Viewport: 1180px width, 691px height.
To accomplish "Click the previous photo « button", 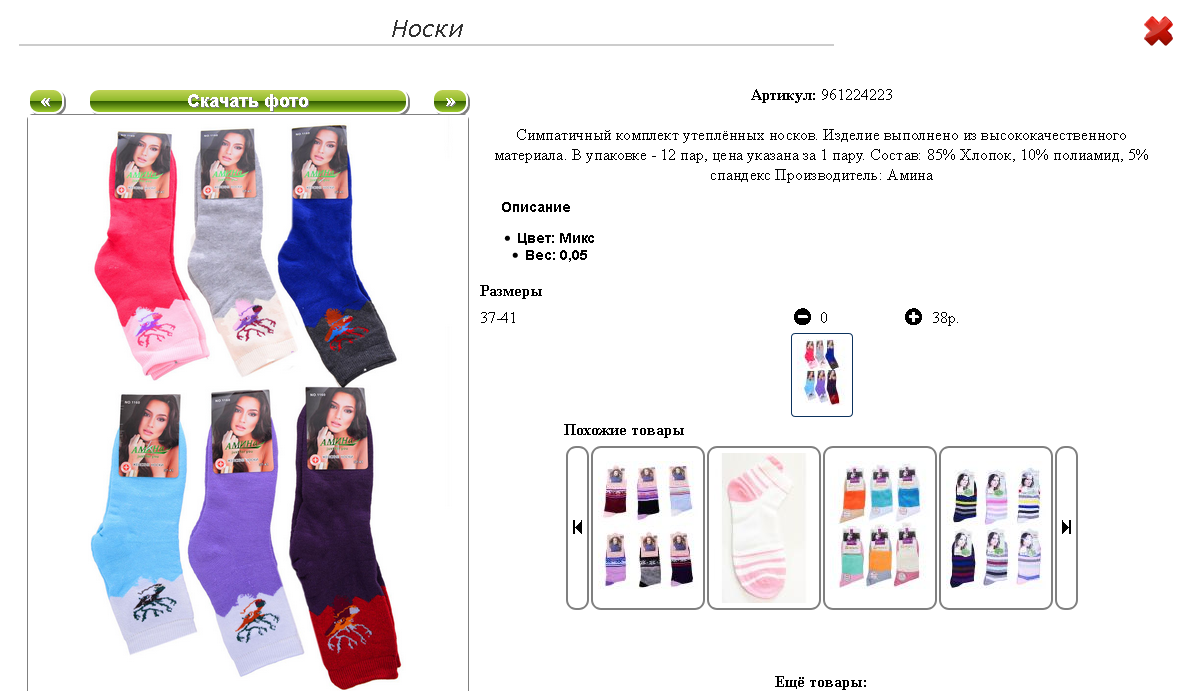I will tap(47, 102).
